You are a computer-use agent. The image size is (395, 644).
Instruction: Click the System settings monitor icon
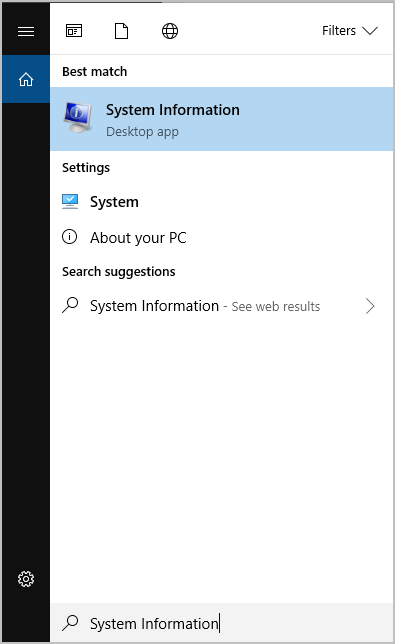[x=70, y=202]
